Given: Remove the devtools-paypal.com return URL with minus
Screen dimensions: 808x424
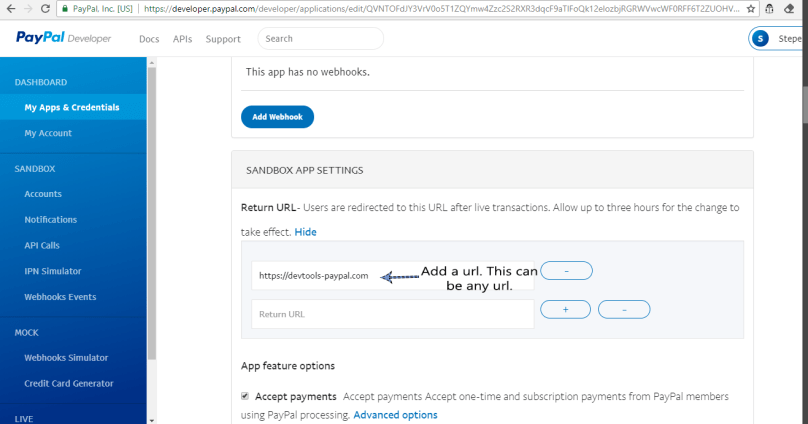Looking at the screenshot, I should 566,270.
